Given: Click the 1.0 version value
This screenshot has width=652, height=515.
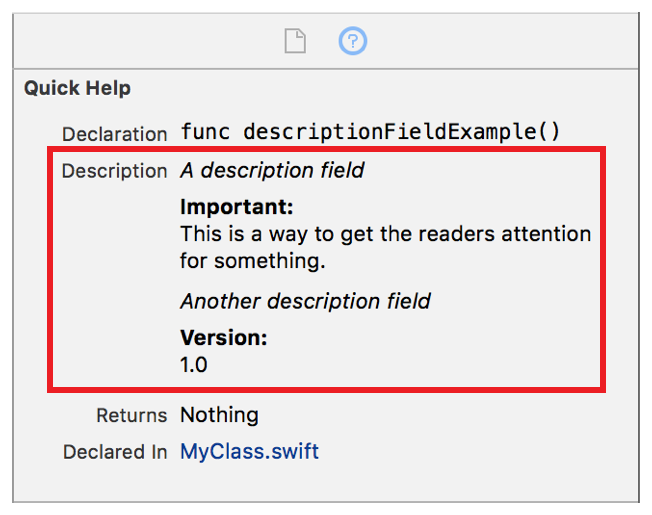Looking at the screenshot, I should click(194, 365).
